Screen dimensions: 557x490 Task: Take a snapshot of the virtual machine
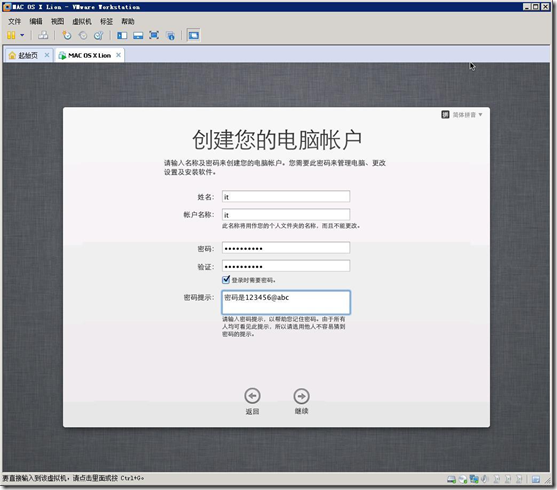click(67, 35)
